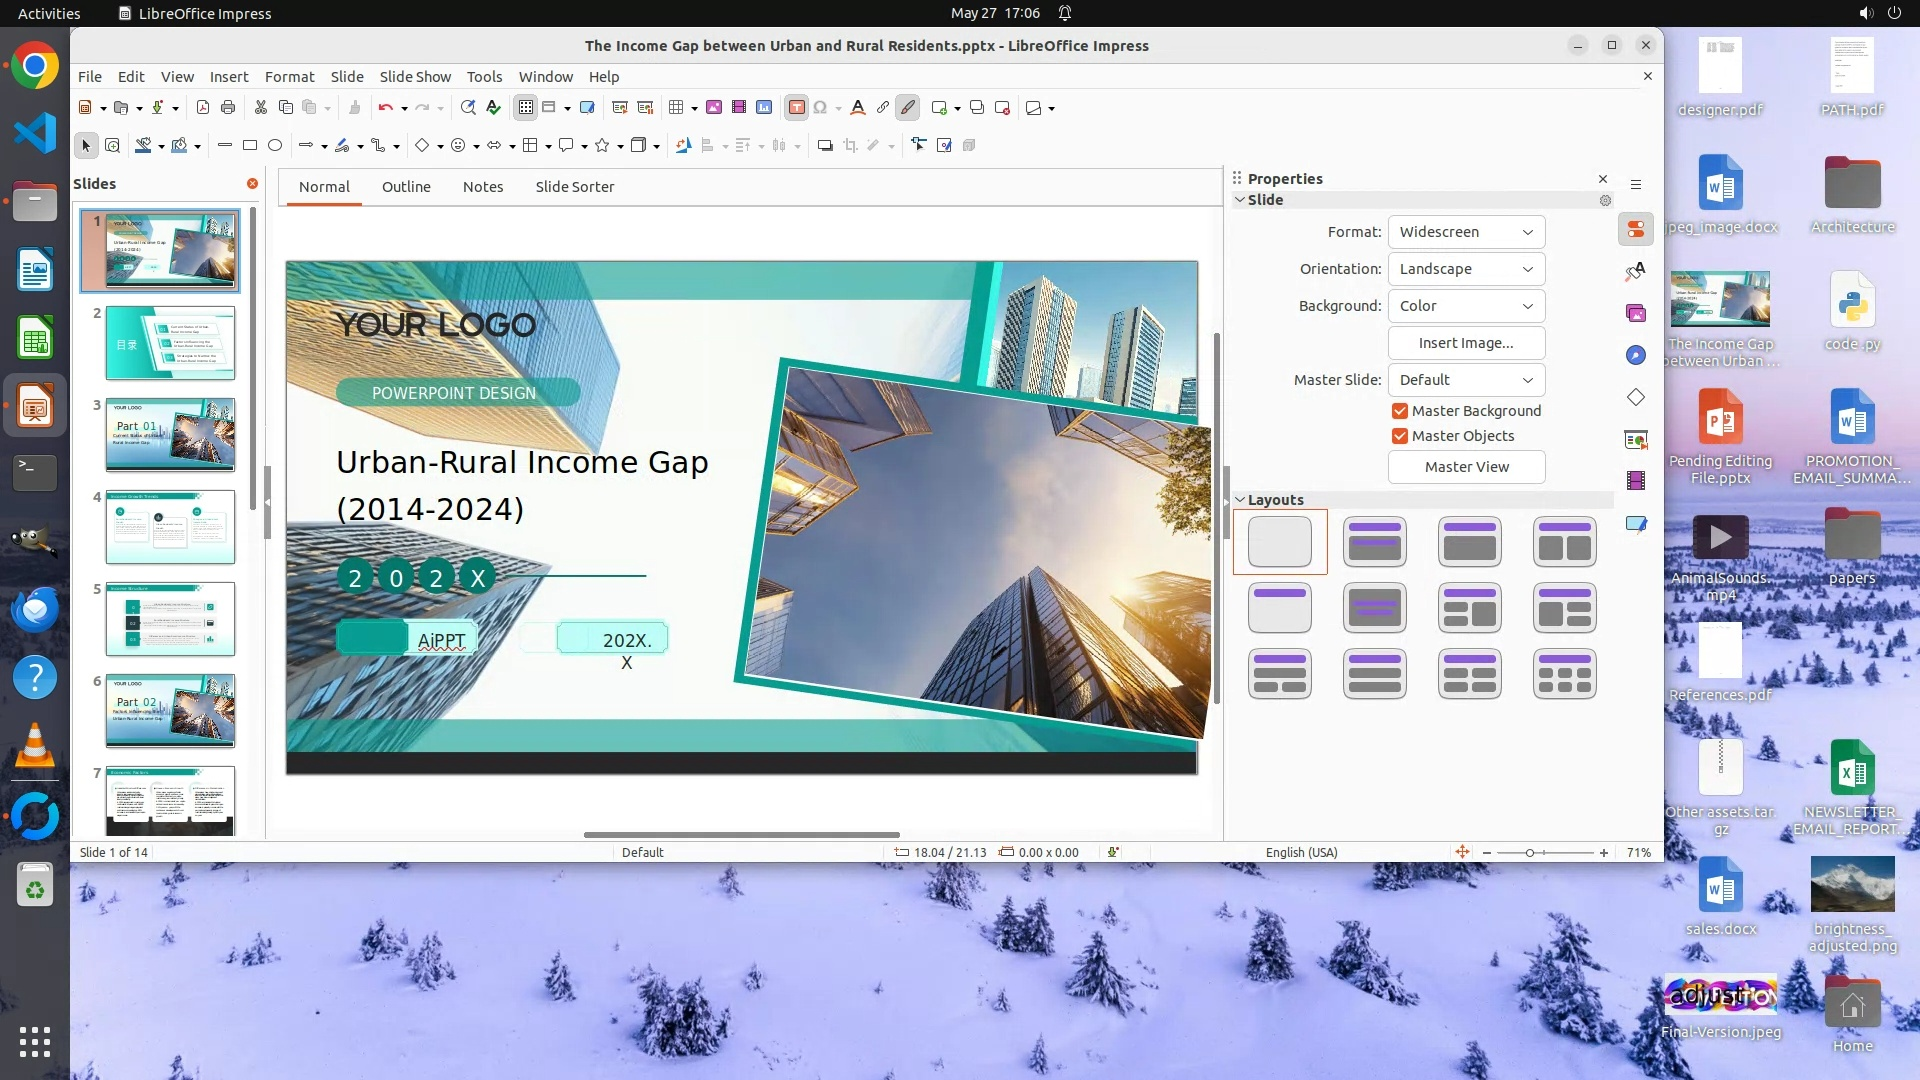Click the zoom slider in status bar
Viewport: 1920px width, 1080px height.
pos(1530,853)
